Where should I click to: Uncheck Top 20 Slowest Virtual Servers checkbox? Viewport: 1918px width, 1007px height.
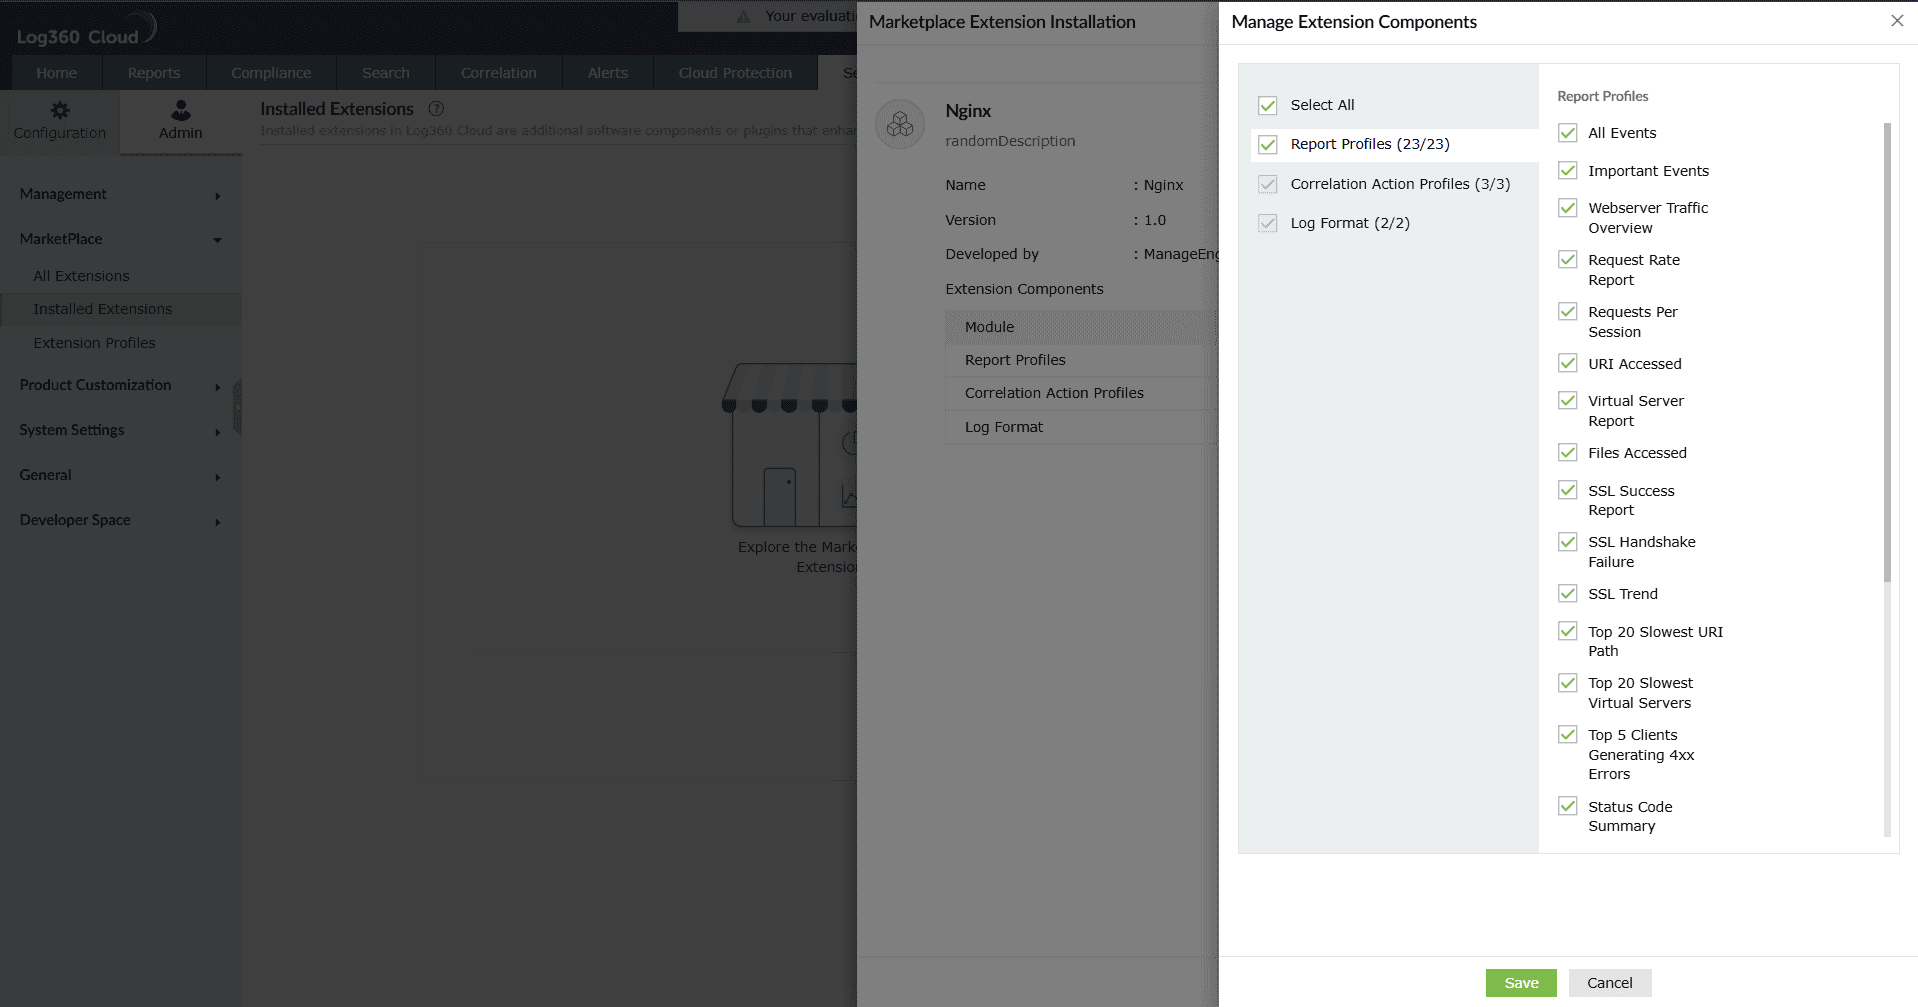pyautogui.click(x=1568, y=683)
